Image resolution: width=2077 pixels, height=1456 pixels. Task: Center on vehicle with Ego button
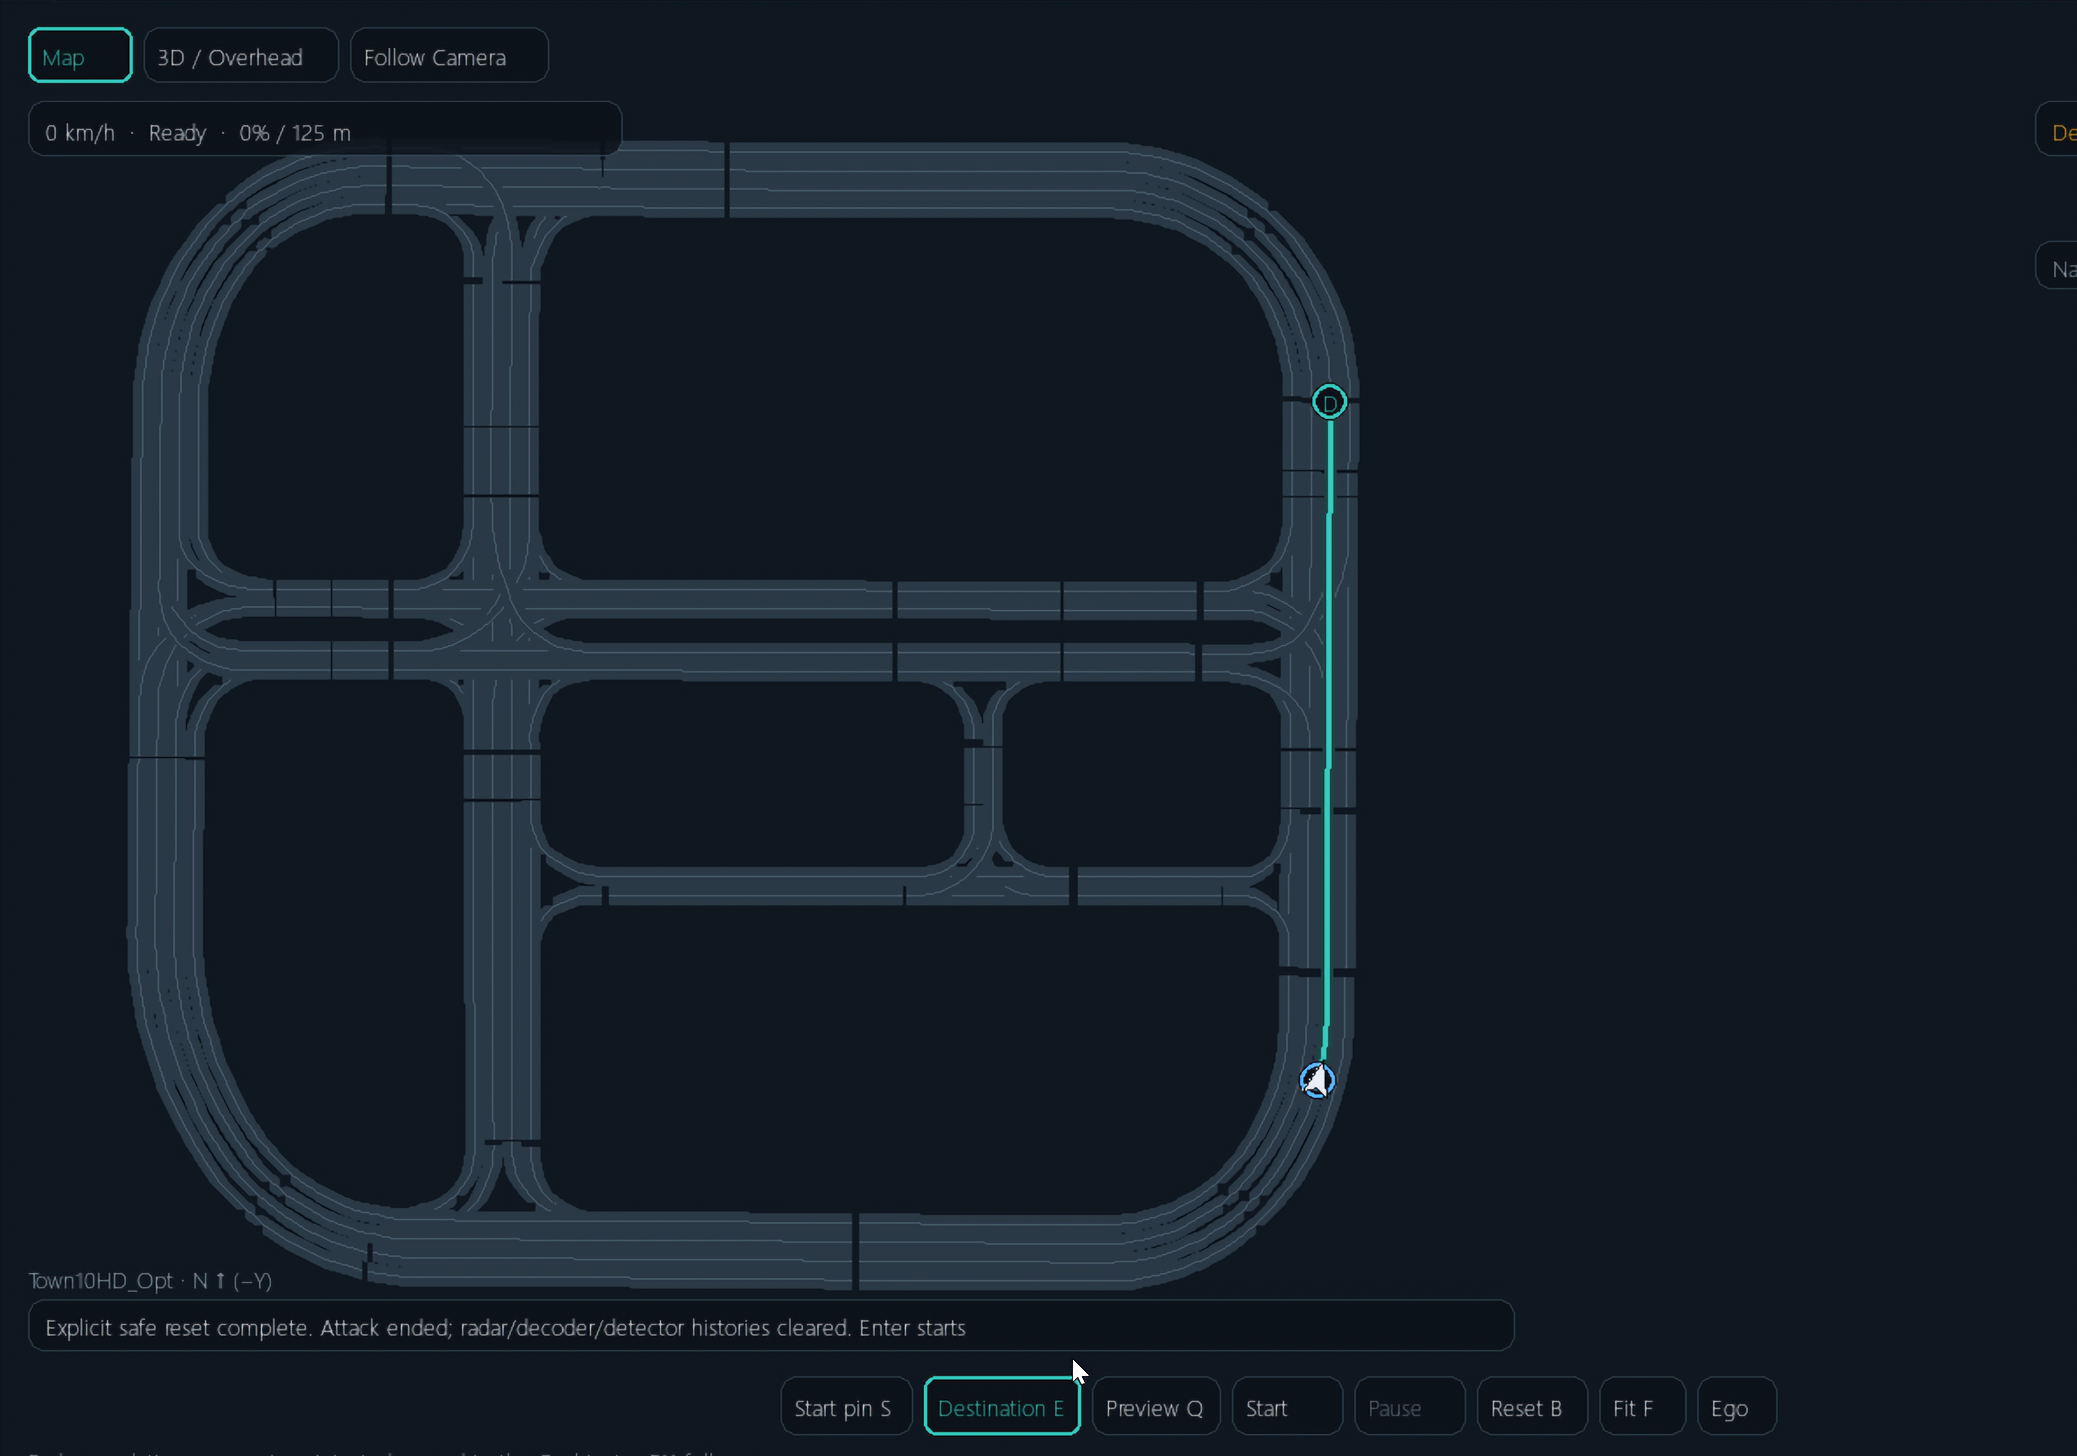pos(1737,1407)
